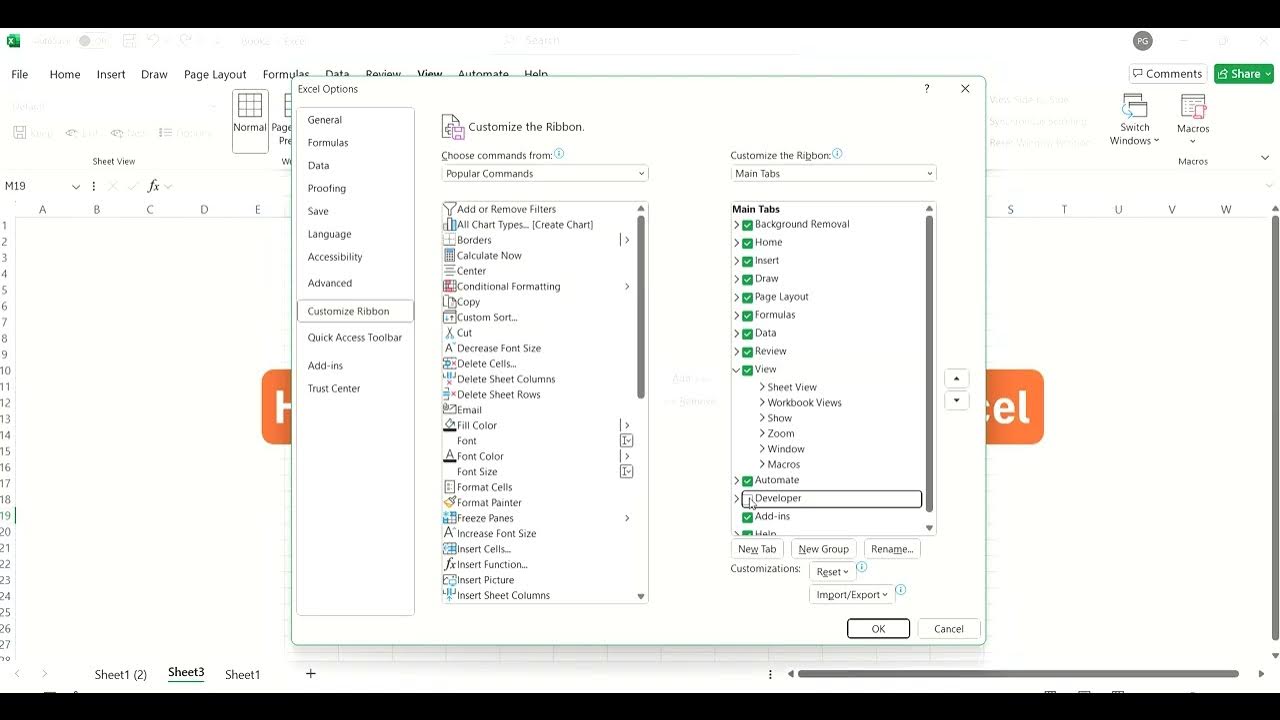1280x720 pixels.
Task: Expand the Sheet View group
Action: point(763,387)
